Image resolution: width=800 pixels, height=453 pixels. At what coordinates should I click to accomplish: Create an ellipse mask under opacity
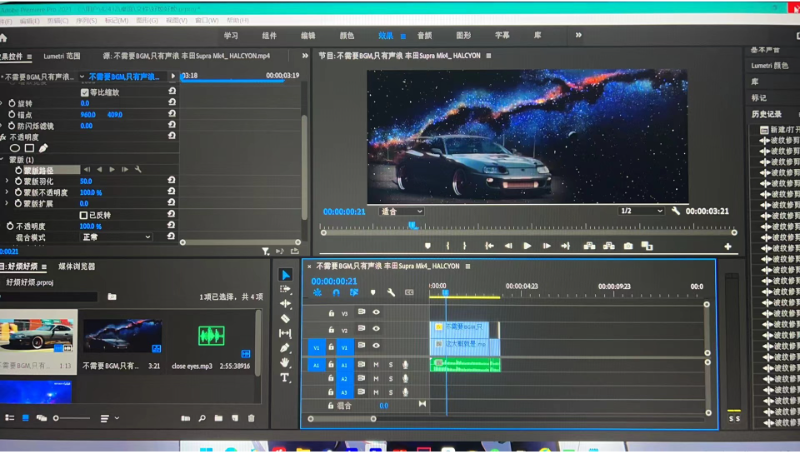(15, 148)
